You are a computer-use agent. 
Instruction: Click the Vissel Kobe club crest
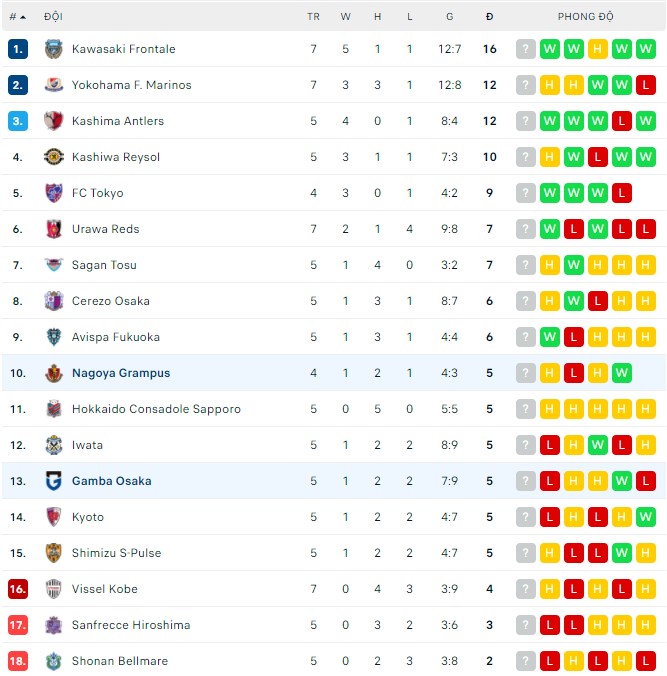click(x=53, y=589)
